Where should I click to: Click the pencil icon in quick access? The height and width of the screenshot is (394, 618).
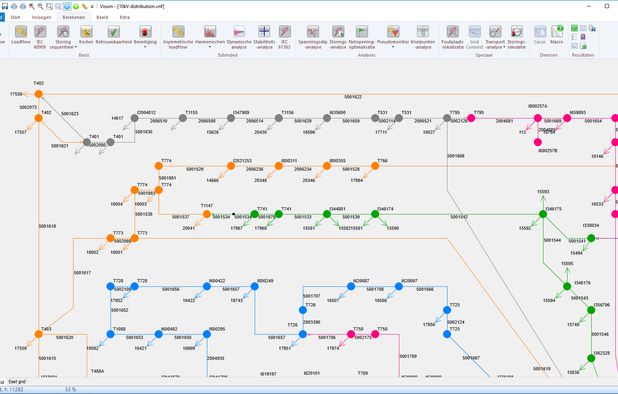tap(84, 6)
